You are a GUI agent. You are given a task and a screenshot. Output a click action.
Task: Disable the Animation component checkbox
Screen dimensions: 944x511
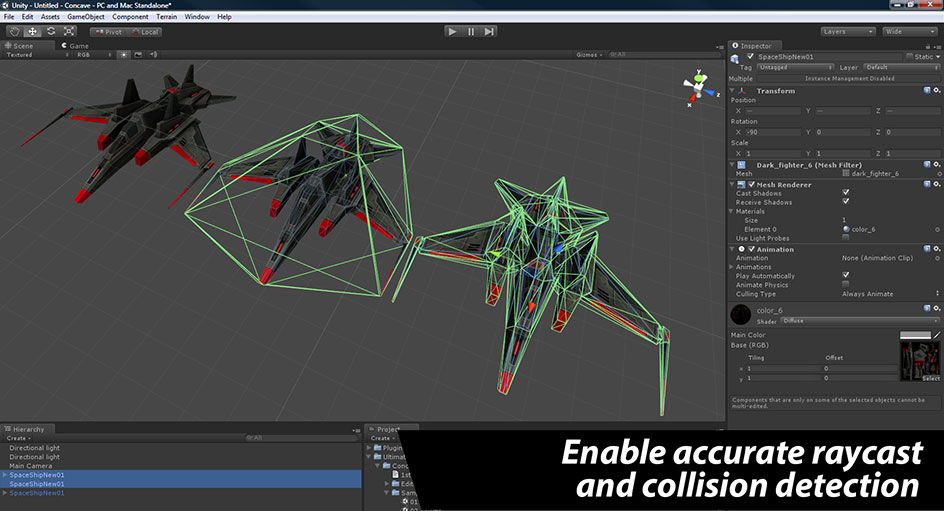[751, 249]
